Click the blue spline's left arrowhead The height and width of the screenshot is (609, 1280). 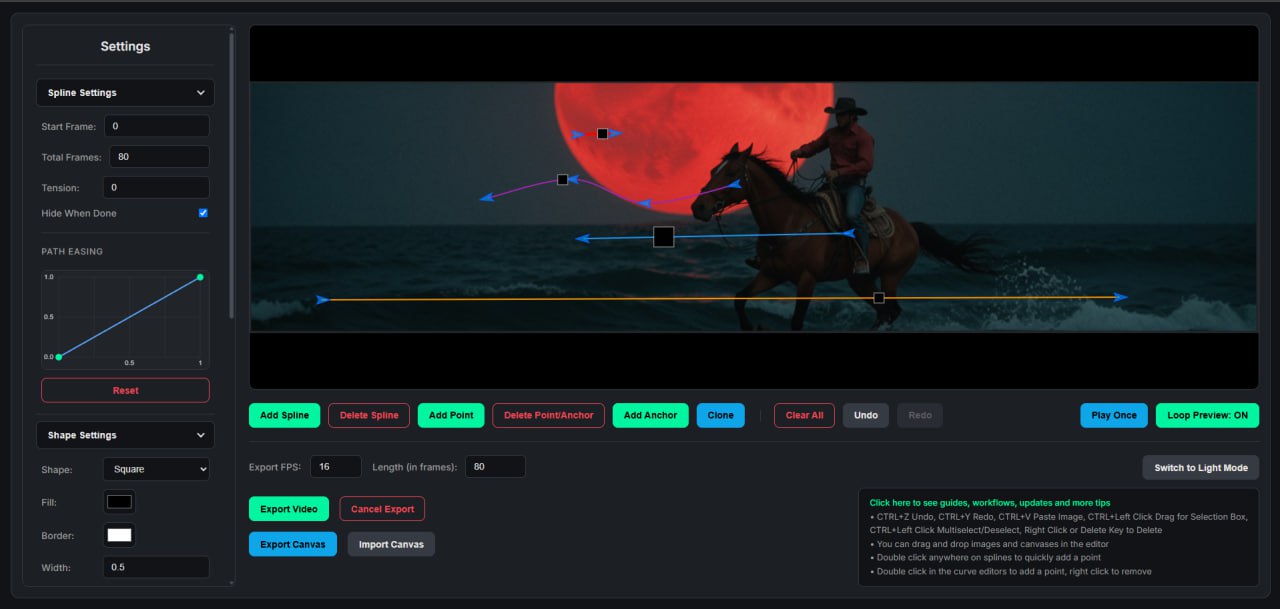(x=582, y=238)
